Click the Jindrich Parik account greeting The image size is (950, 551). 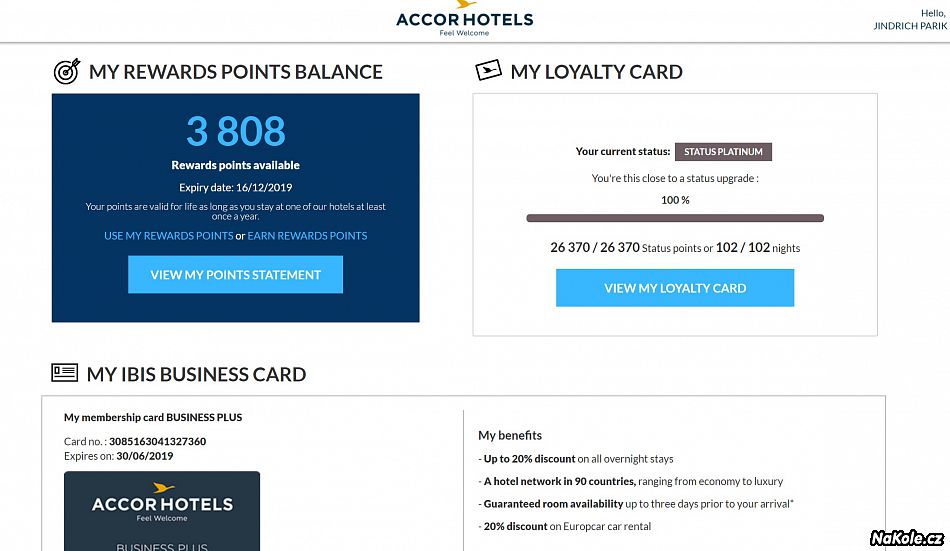[x=910, y=19]
